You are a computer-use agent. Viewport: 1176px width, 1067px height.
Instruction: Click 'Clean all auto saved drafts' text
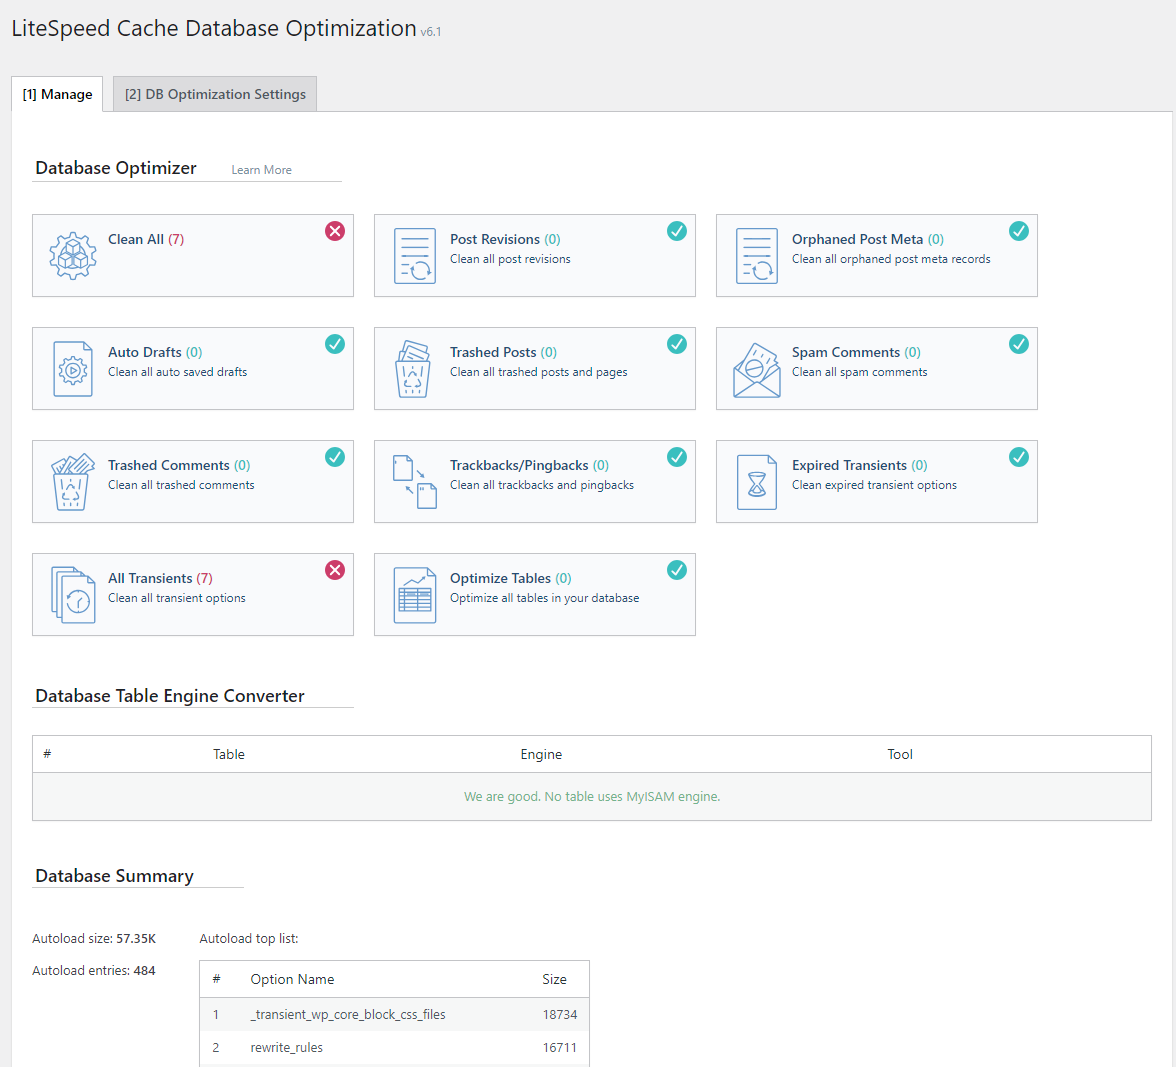click(x=178, y=373)
